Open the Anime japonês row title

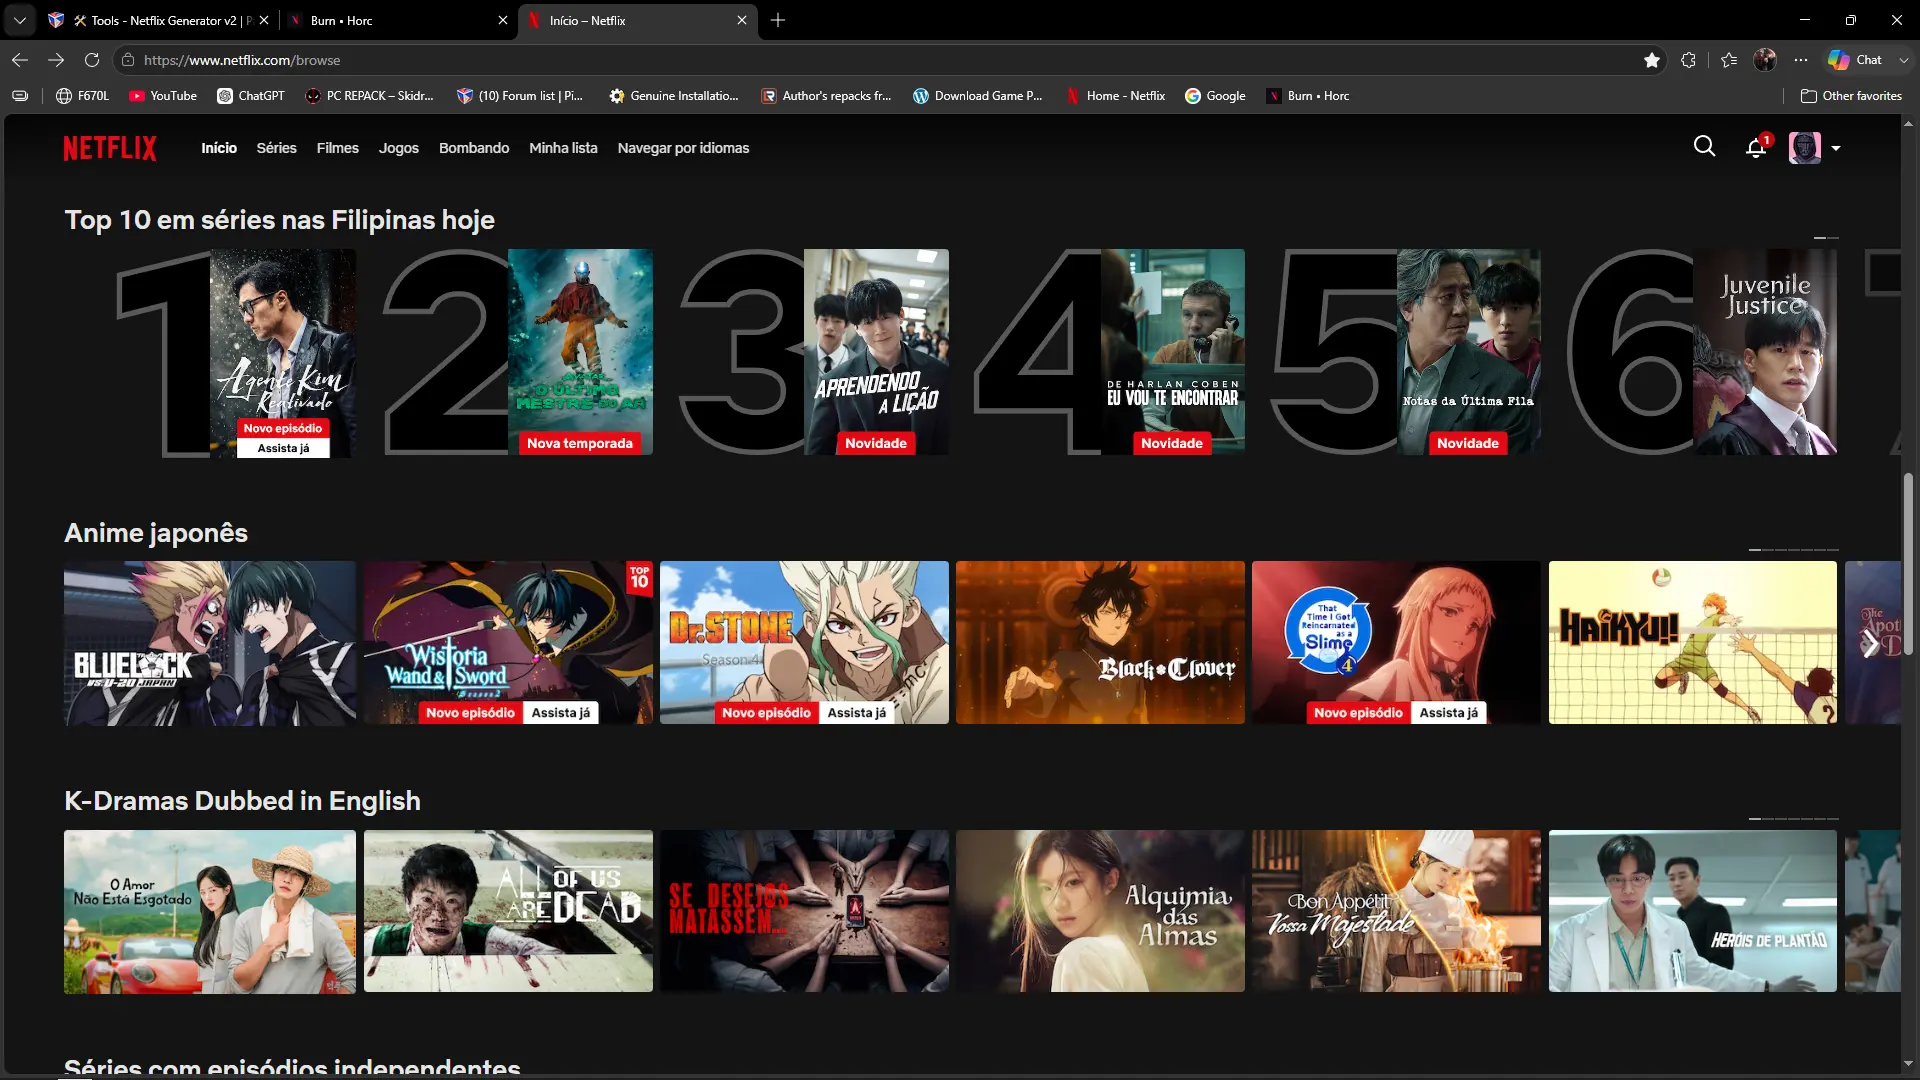(x=156, y=533)
